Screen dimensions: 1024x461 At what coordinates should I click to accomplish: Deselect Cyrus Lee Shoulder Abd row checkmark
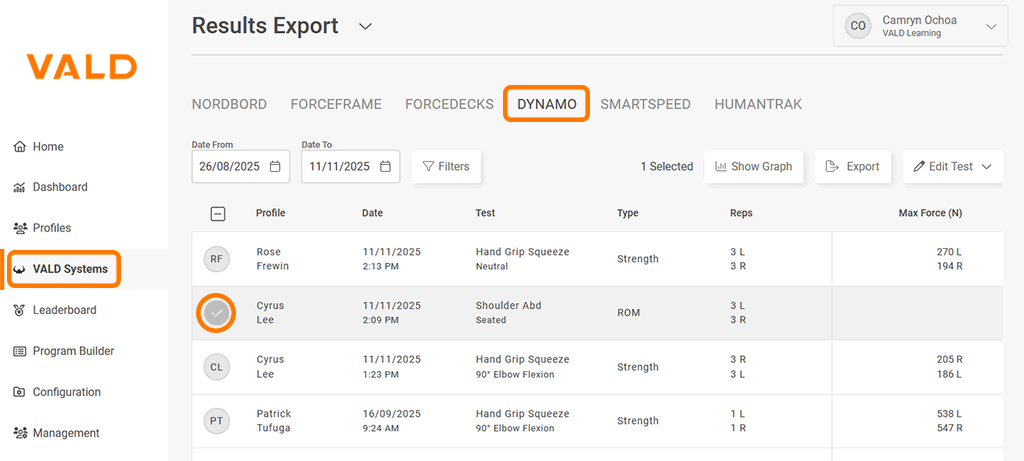coord(217,313)
